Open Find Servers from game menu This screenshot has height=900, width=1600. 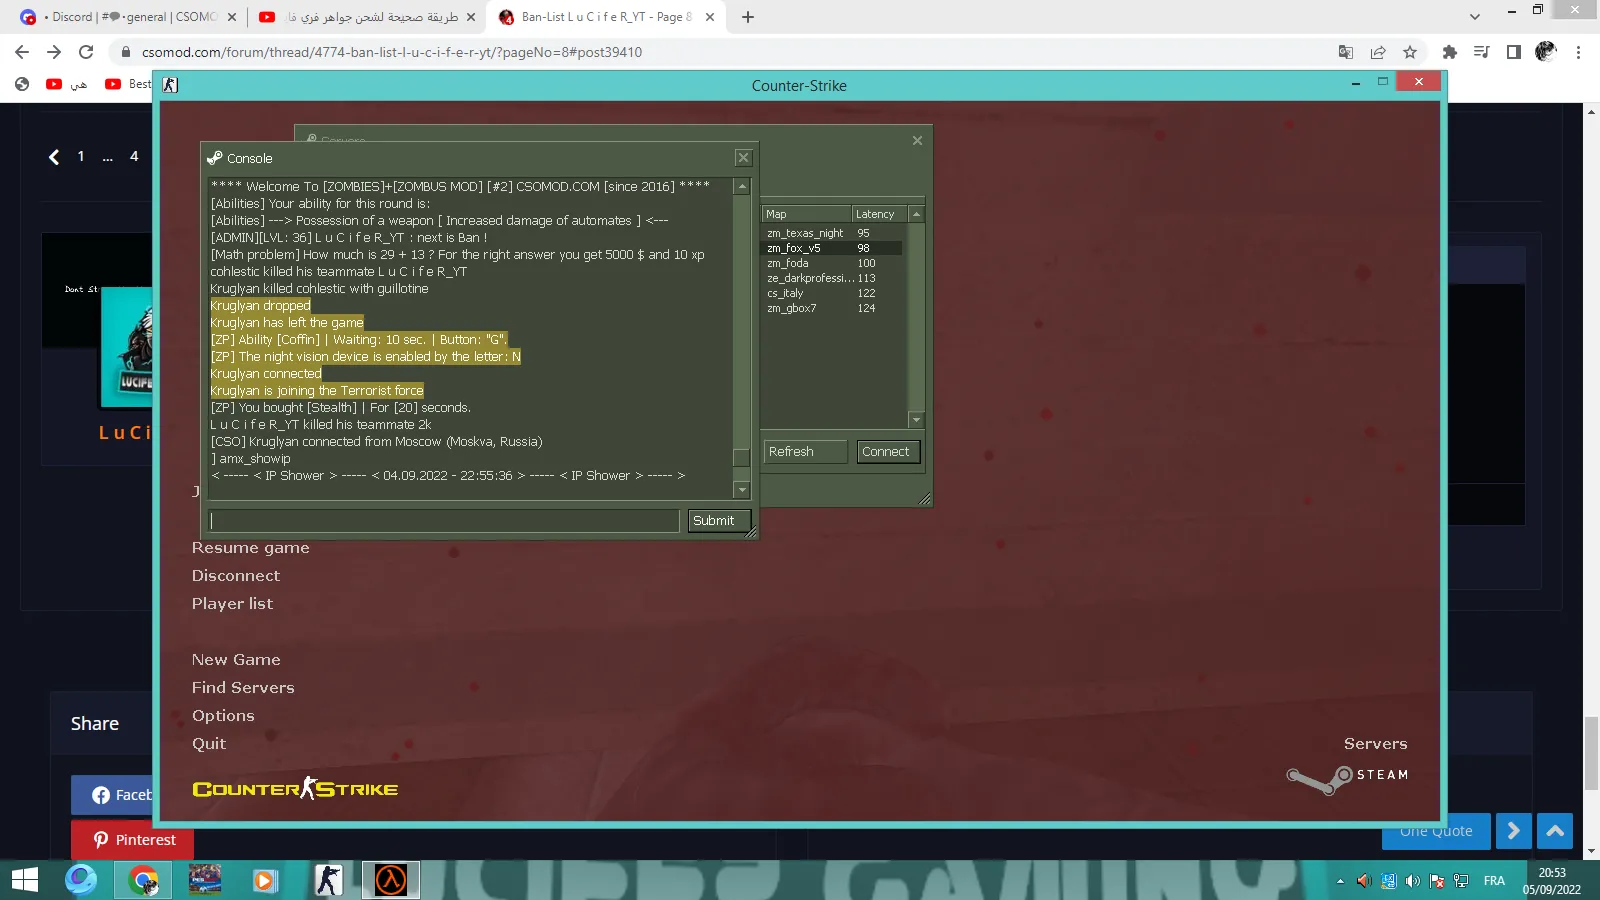pos(243,688)
